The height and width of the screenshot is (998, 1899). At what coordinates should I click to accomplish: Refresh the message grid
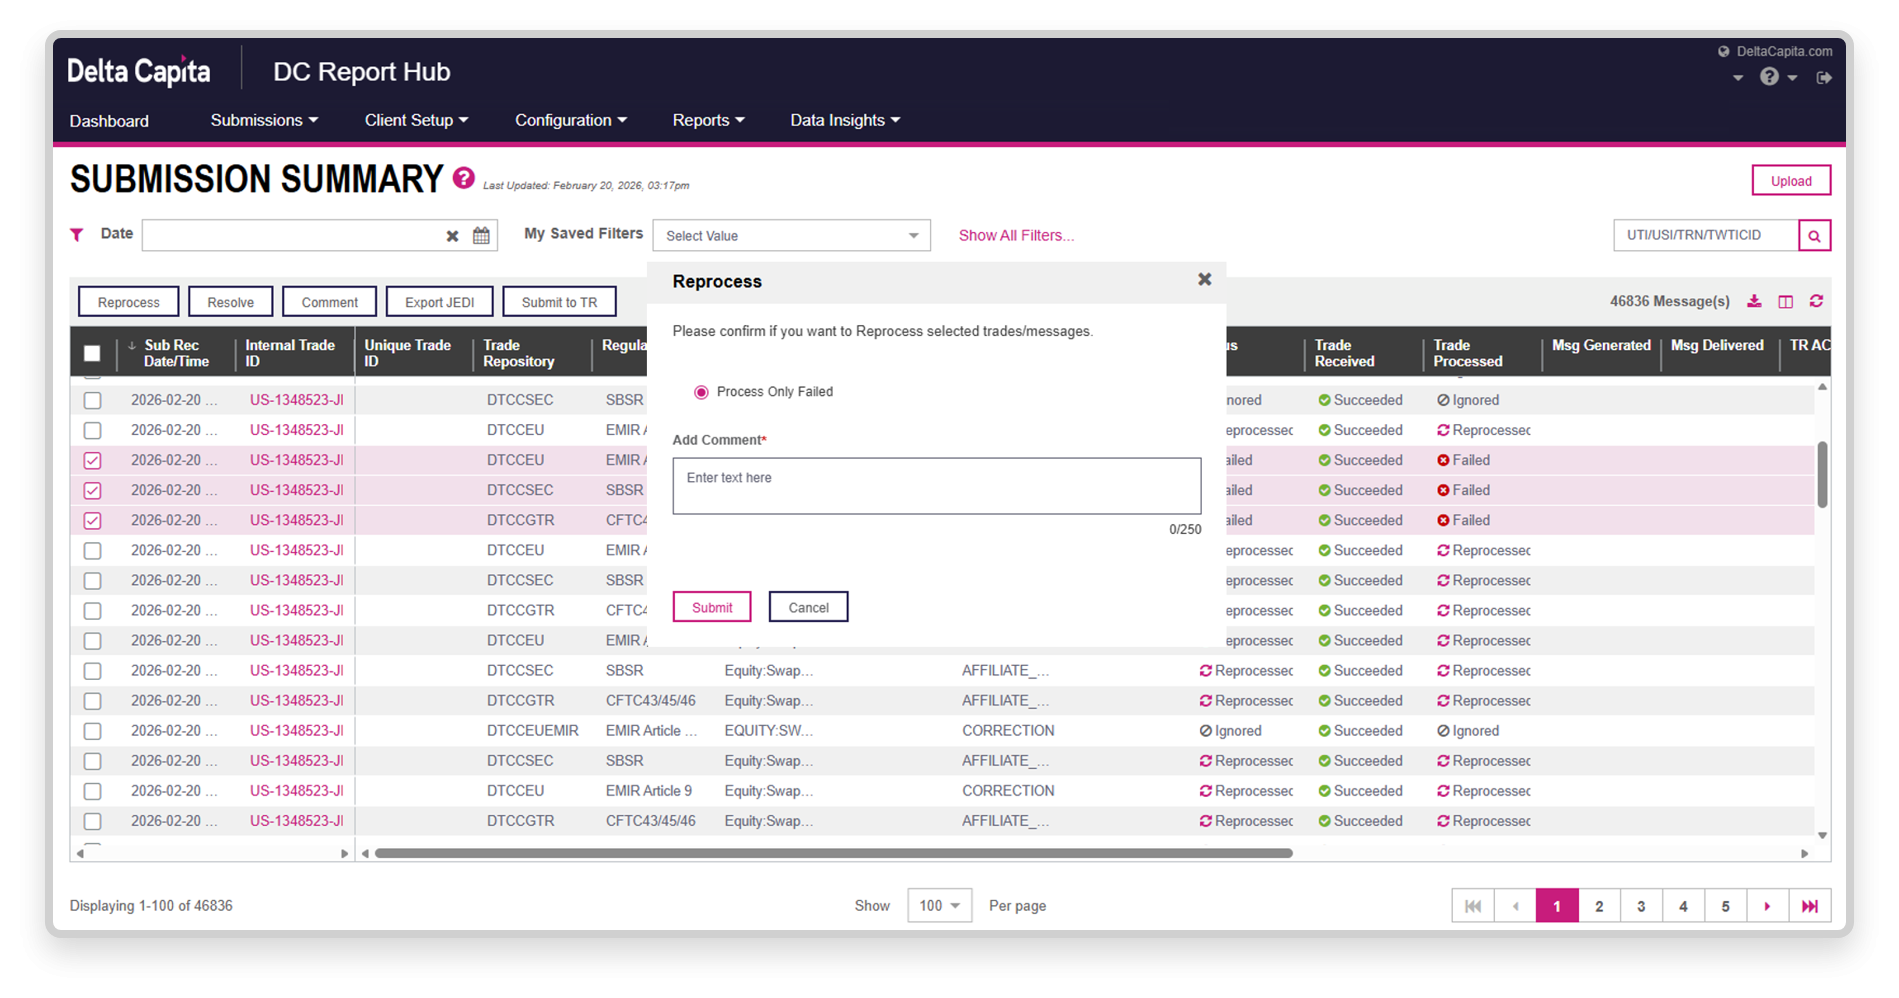[x=1816, y=302]
